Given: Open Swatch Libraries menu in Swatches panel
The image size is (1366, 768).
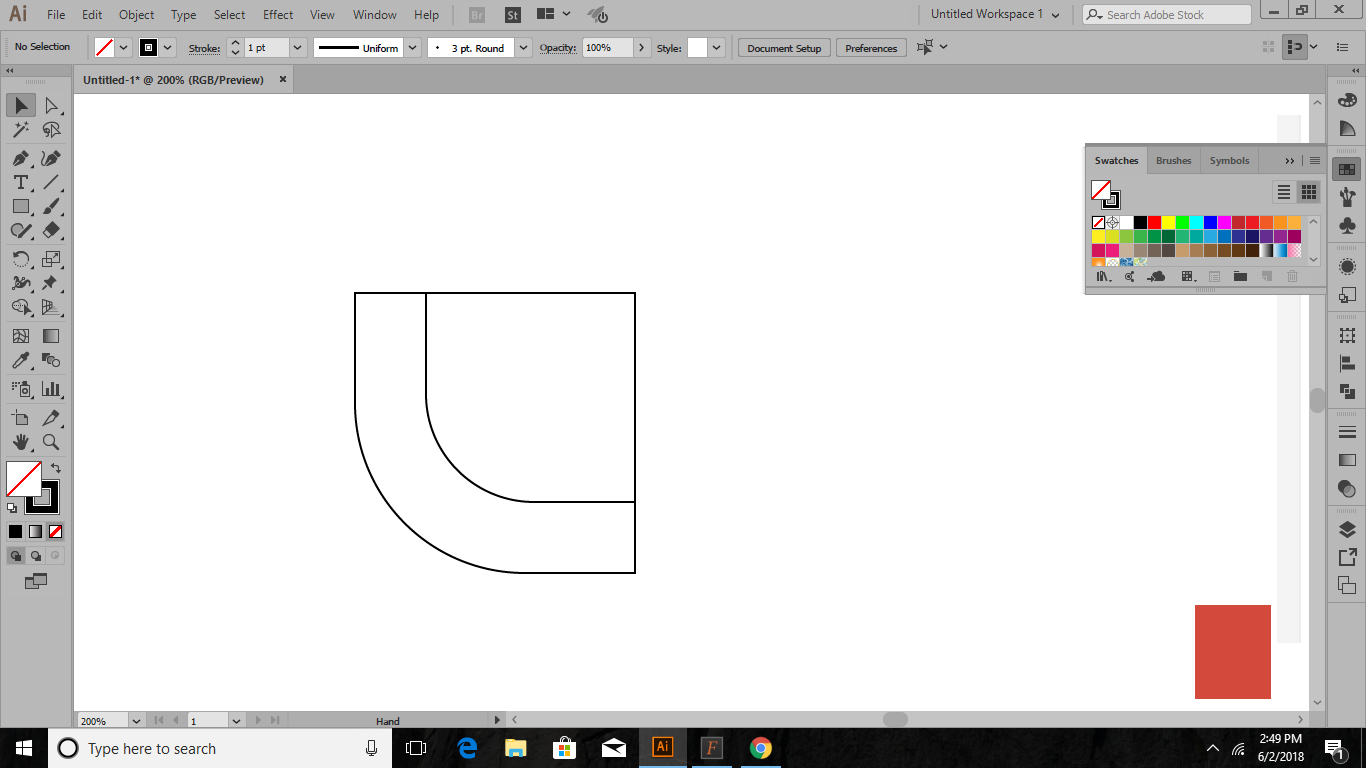Looking at the screenshot, I should (1104, 277).
